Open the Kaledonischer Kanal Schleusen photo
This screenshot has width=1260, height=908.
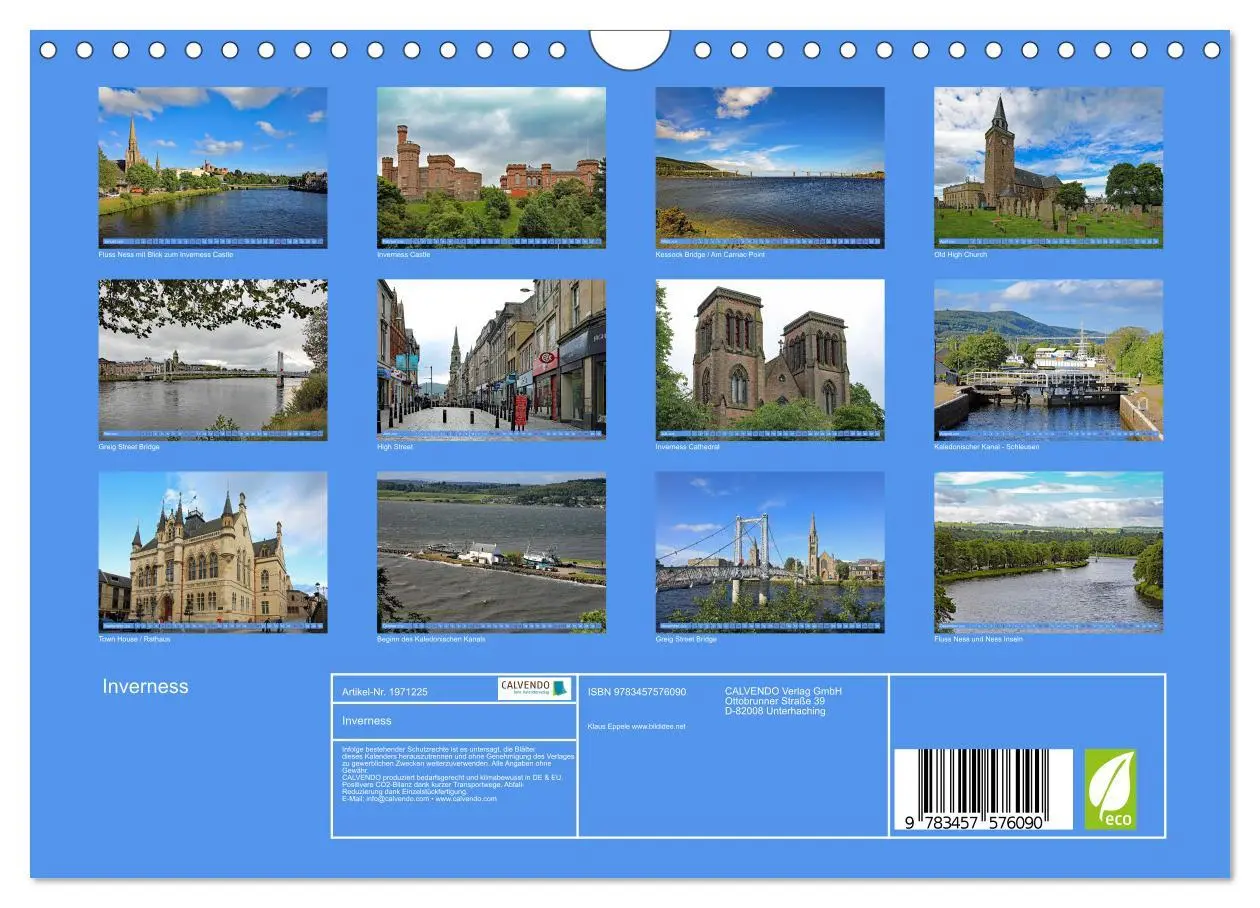tap(1048, 360)
